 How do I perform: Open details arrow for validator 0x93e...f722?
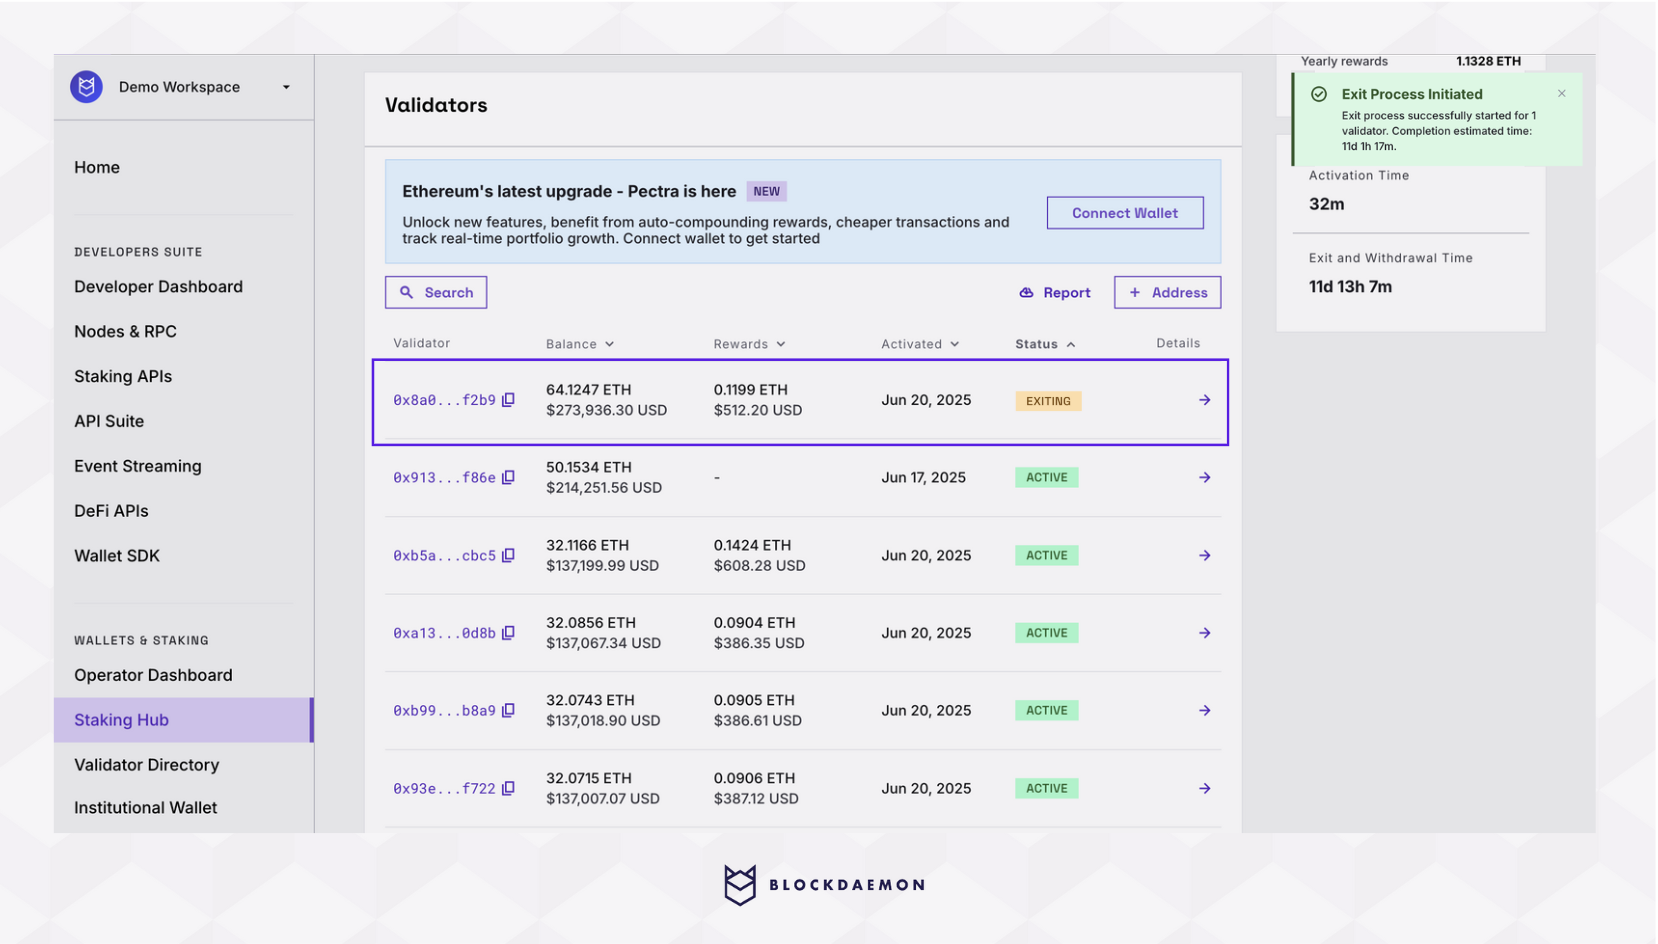tap(1205, 789)
